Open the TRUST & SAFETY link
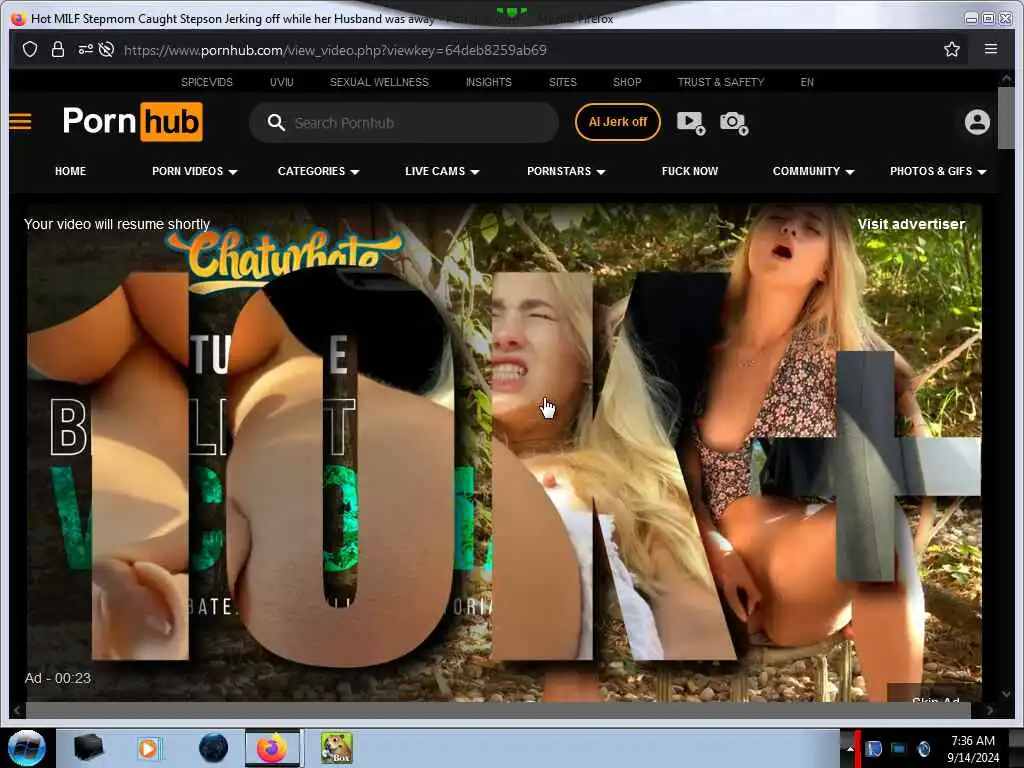The height and width of the screenshot is (768, 1024). tap(721, 82)
